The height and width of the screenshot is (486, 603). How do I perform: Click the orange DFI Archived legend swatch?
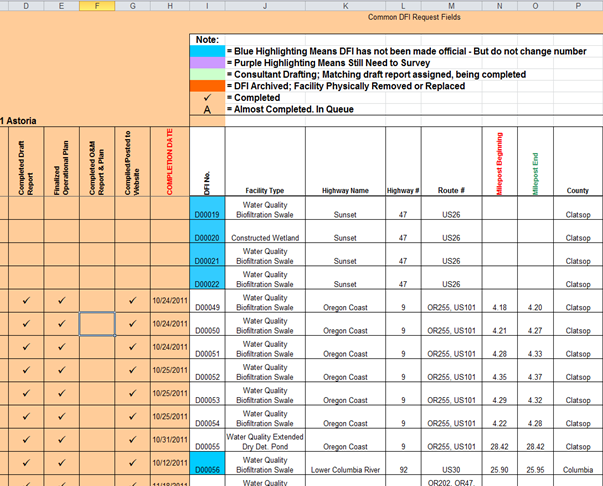coord(207,86)
